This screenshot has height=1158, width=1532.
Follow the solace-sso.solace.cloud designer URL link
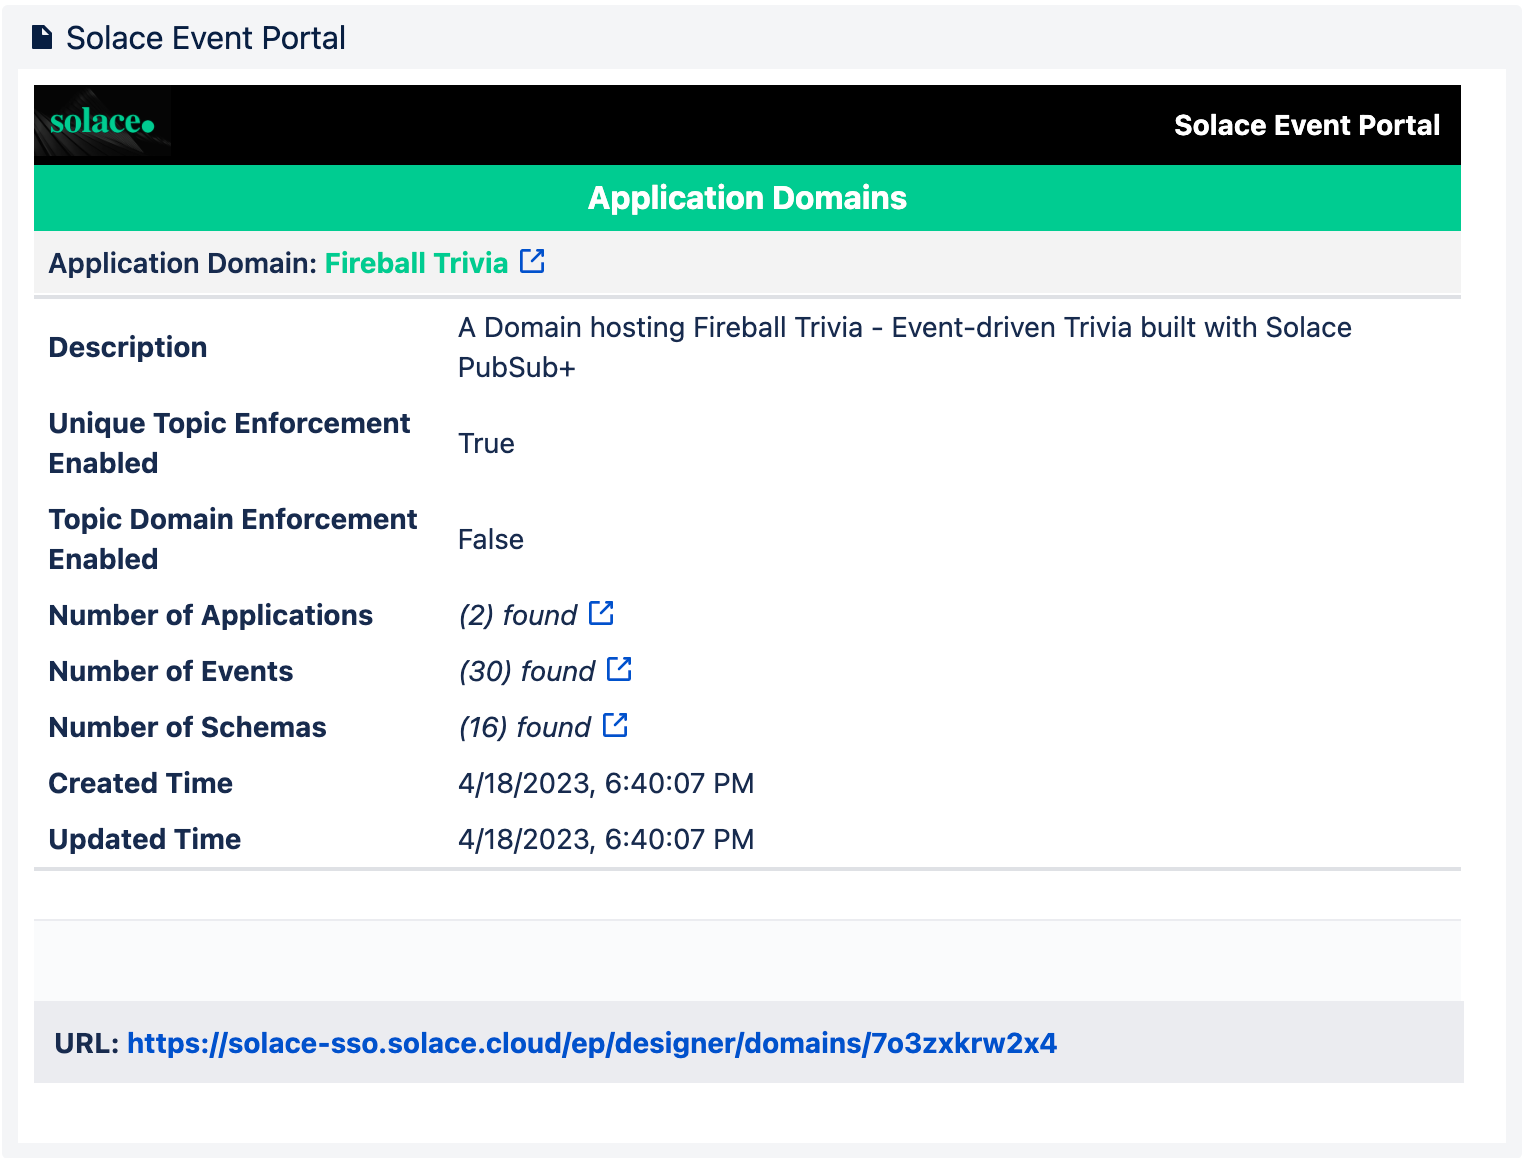[592, 1043]
